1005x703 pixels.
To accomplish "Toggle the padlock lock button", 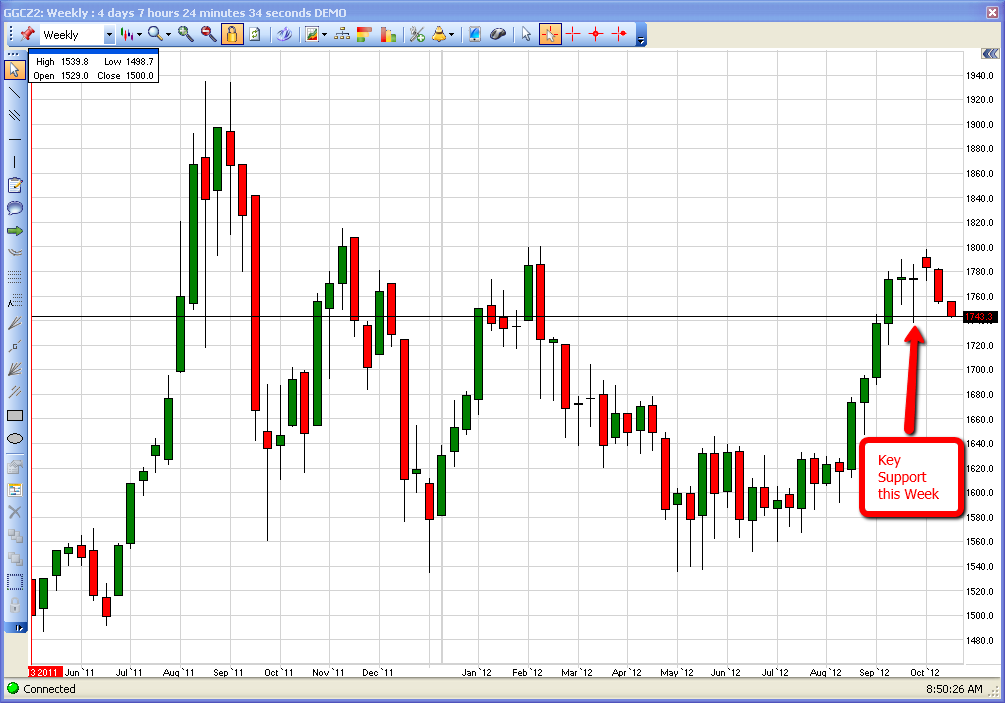I will pos(231,34).
